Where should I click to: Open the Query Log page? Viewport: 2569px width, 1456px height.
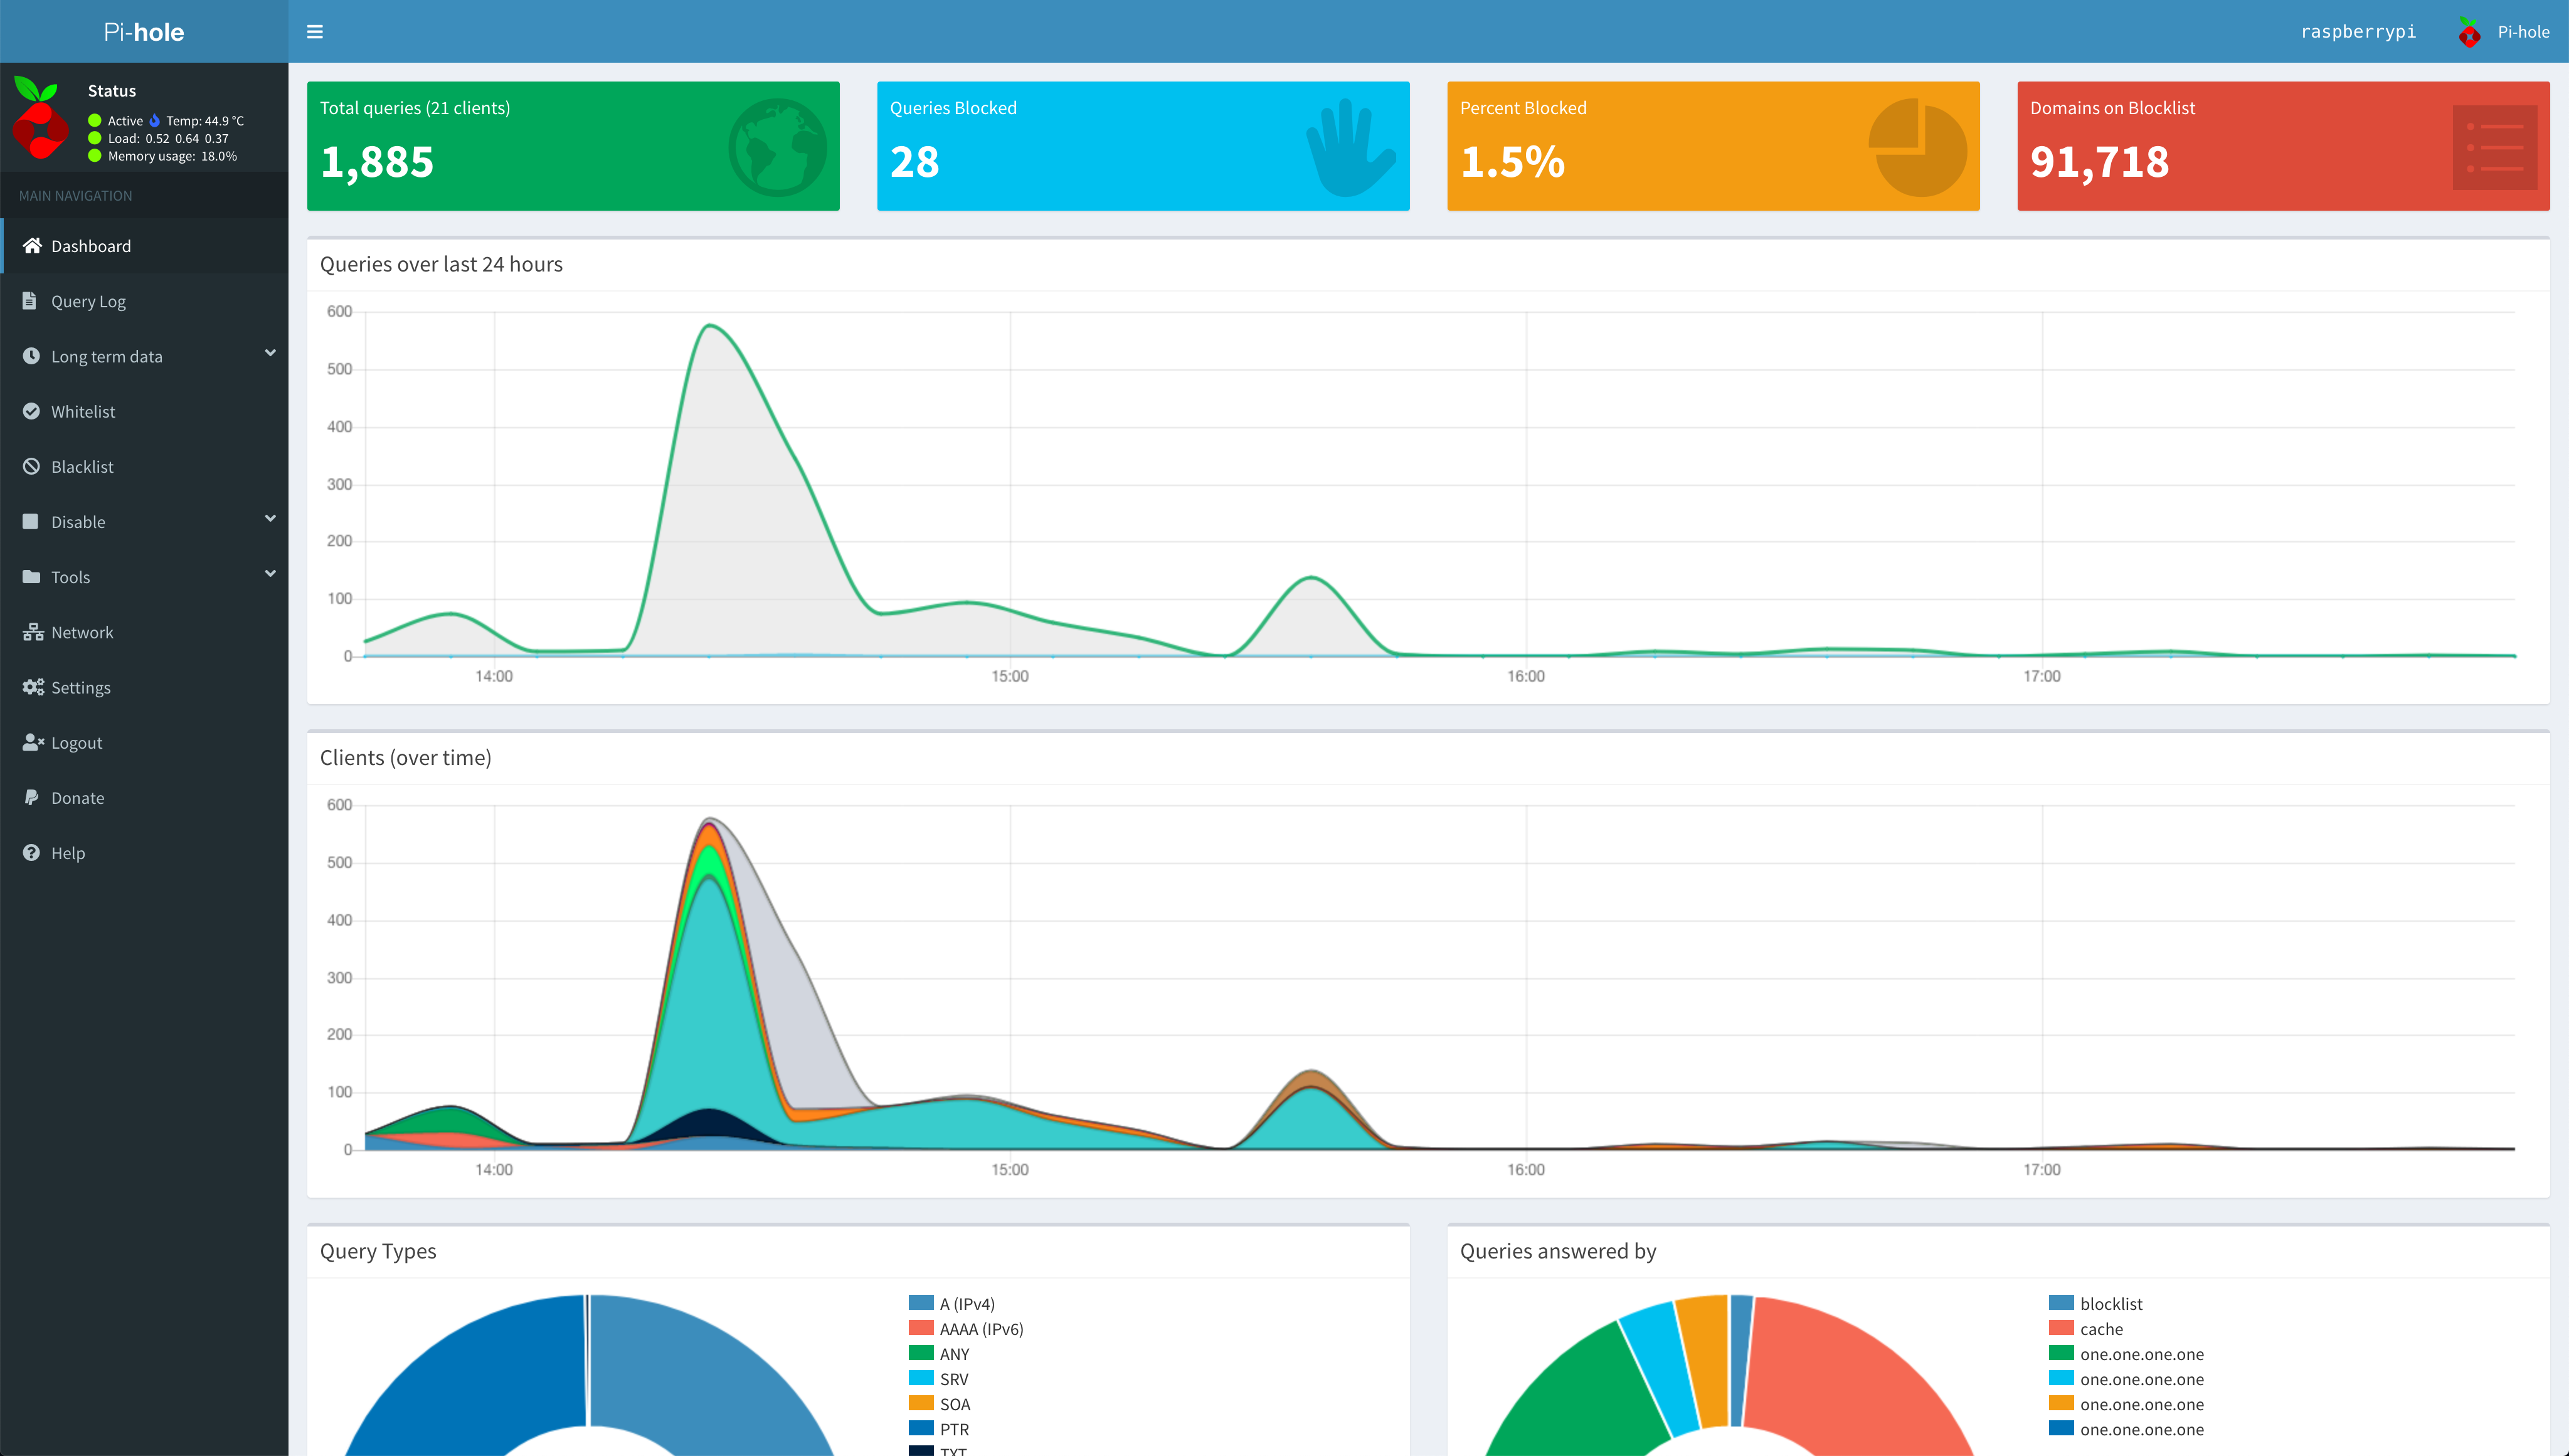click(x=144, y=301)
